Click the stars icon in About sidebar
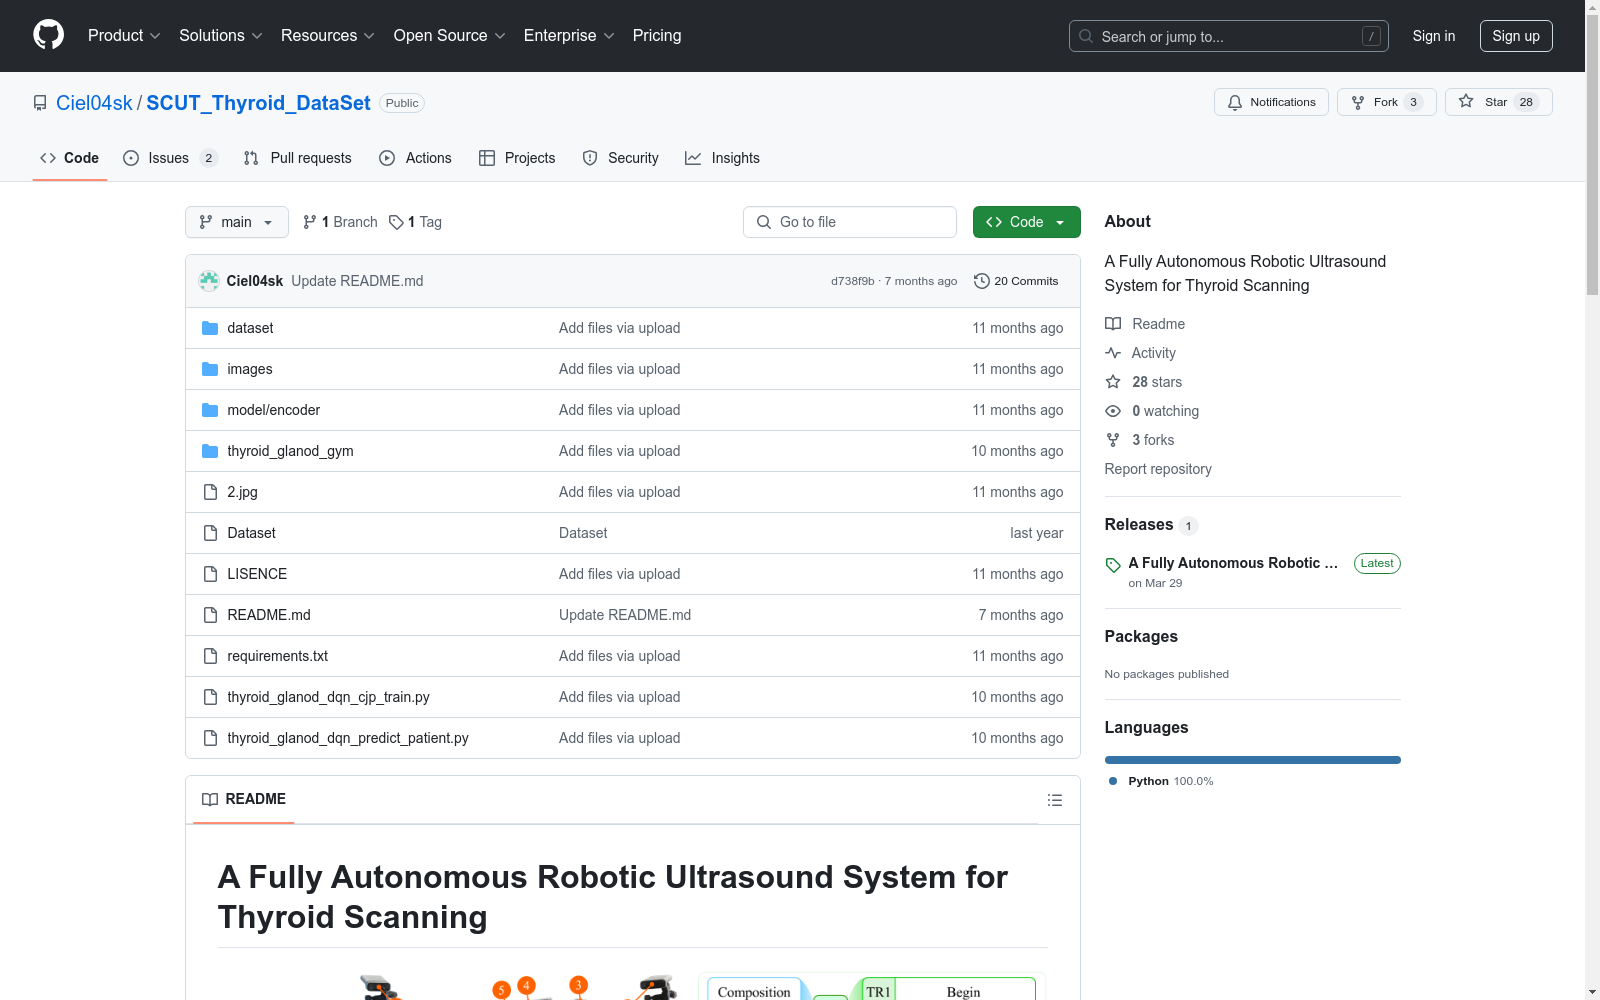Screen dimensions: 1600x1000 [x=1113, y=382]
